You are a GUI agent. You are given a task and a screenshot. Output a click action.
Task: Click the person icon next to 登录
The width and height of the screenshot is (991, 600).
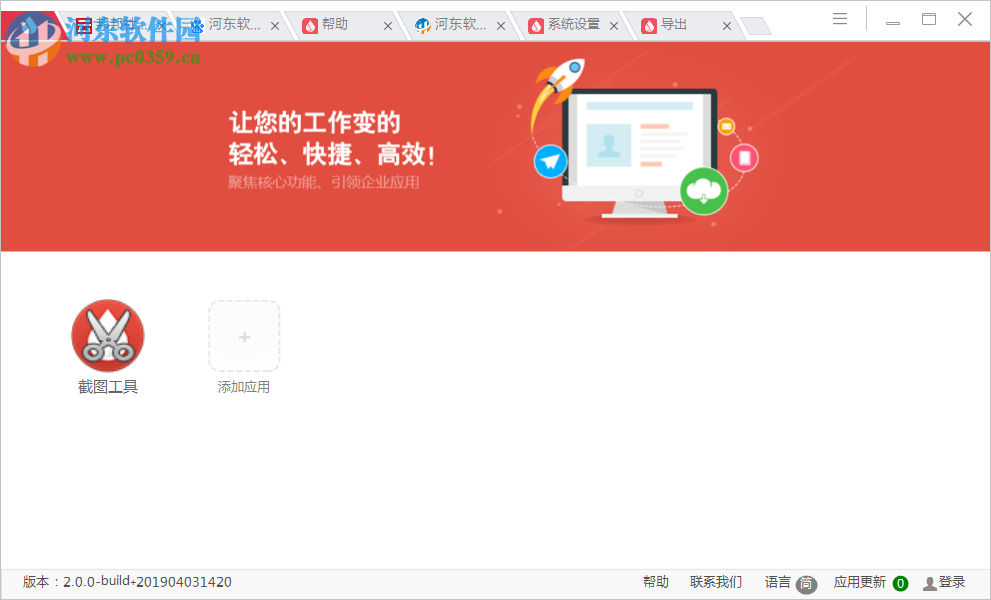click(929, 581)
